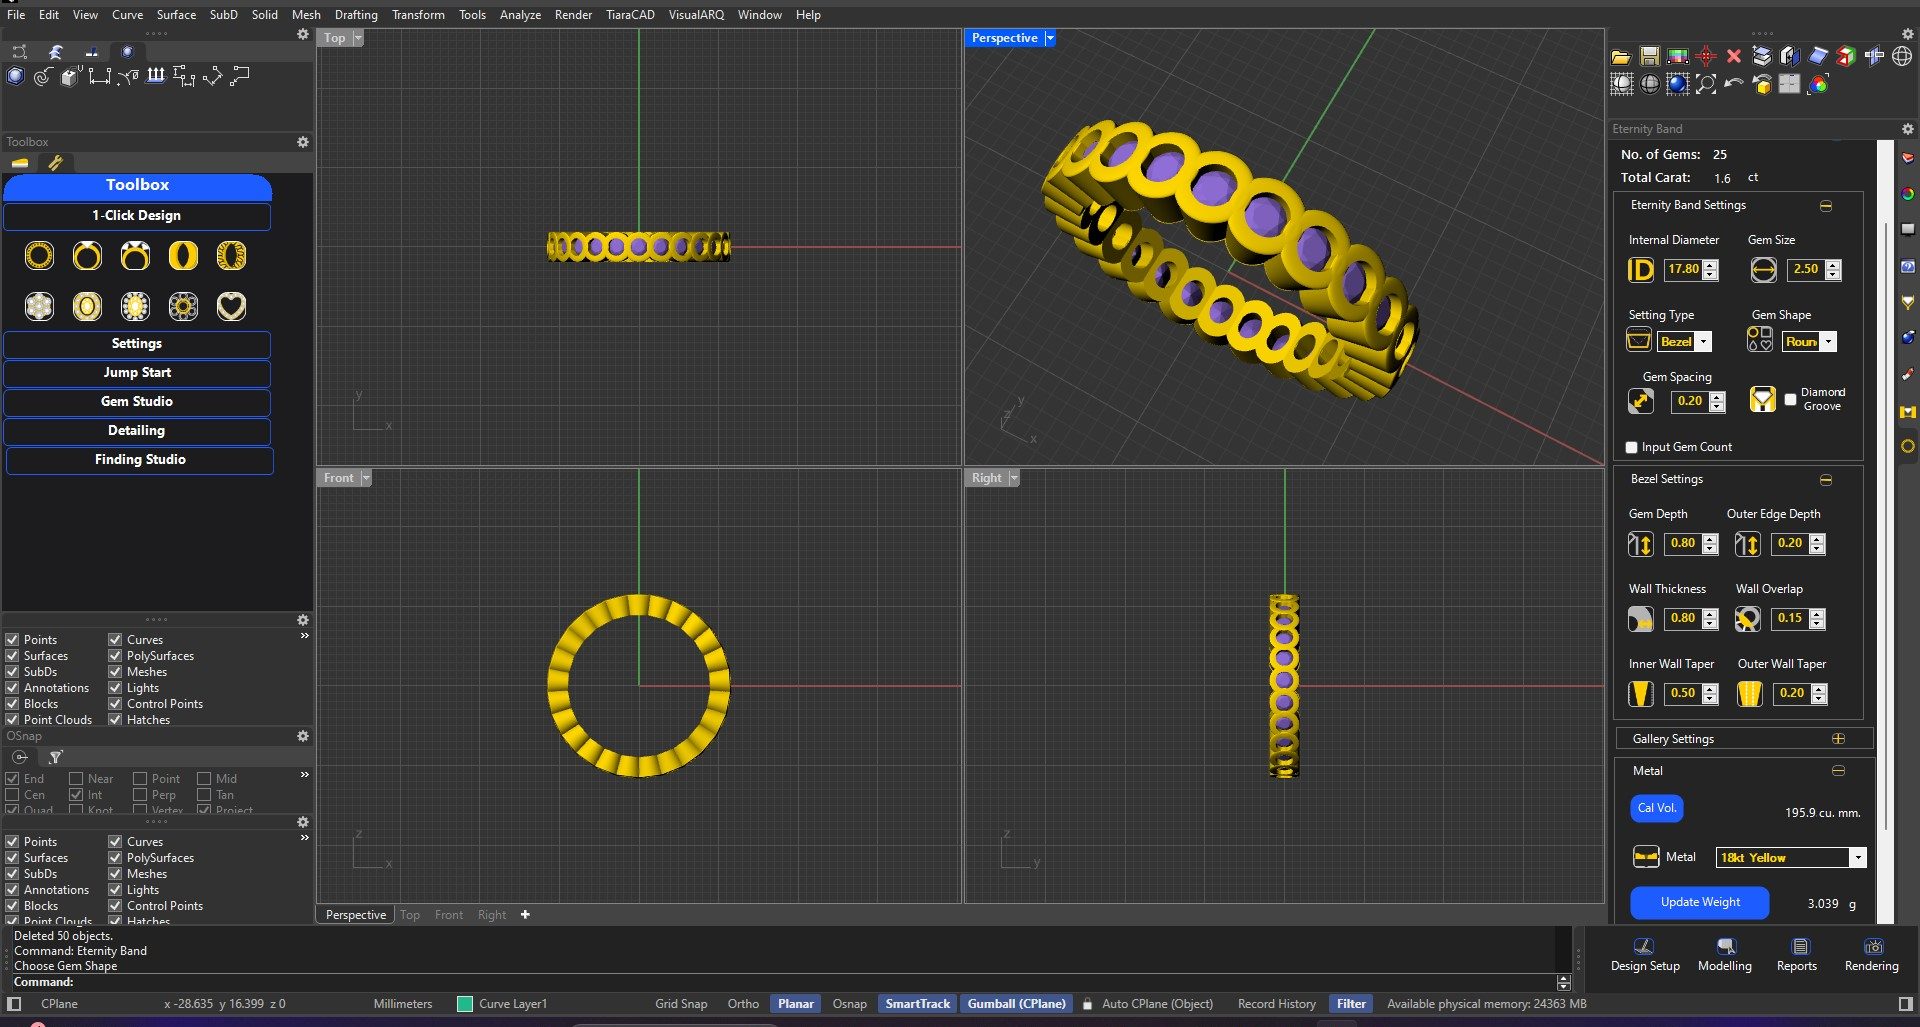1920x1027 pixels.
Task: Open the TiaraCAD menu
Action: pos(629,15)
